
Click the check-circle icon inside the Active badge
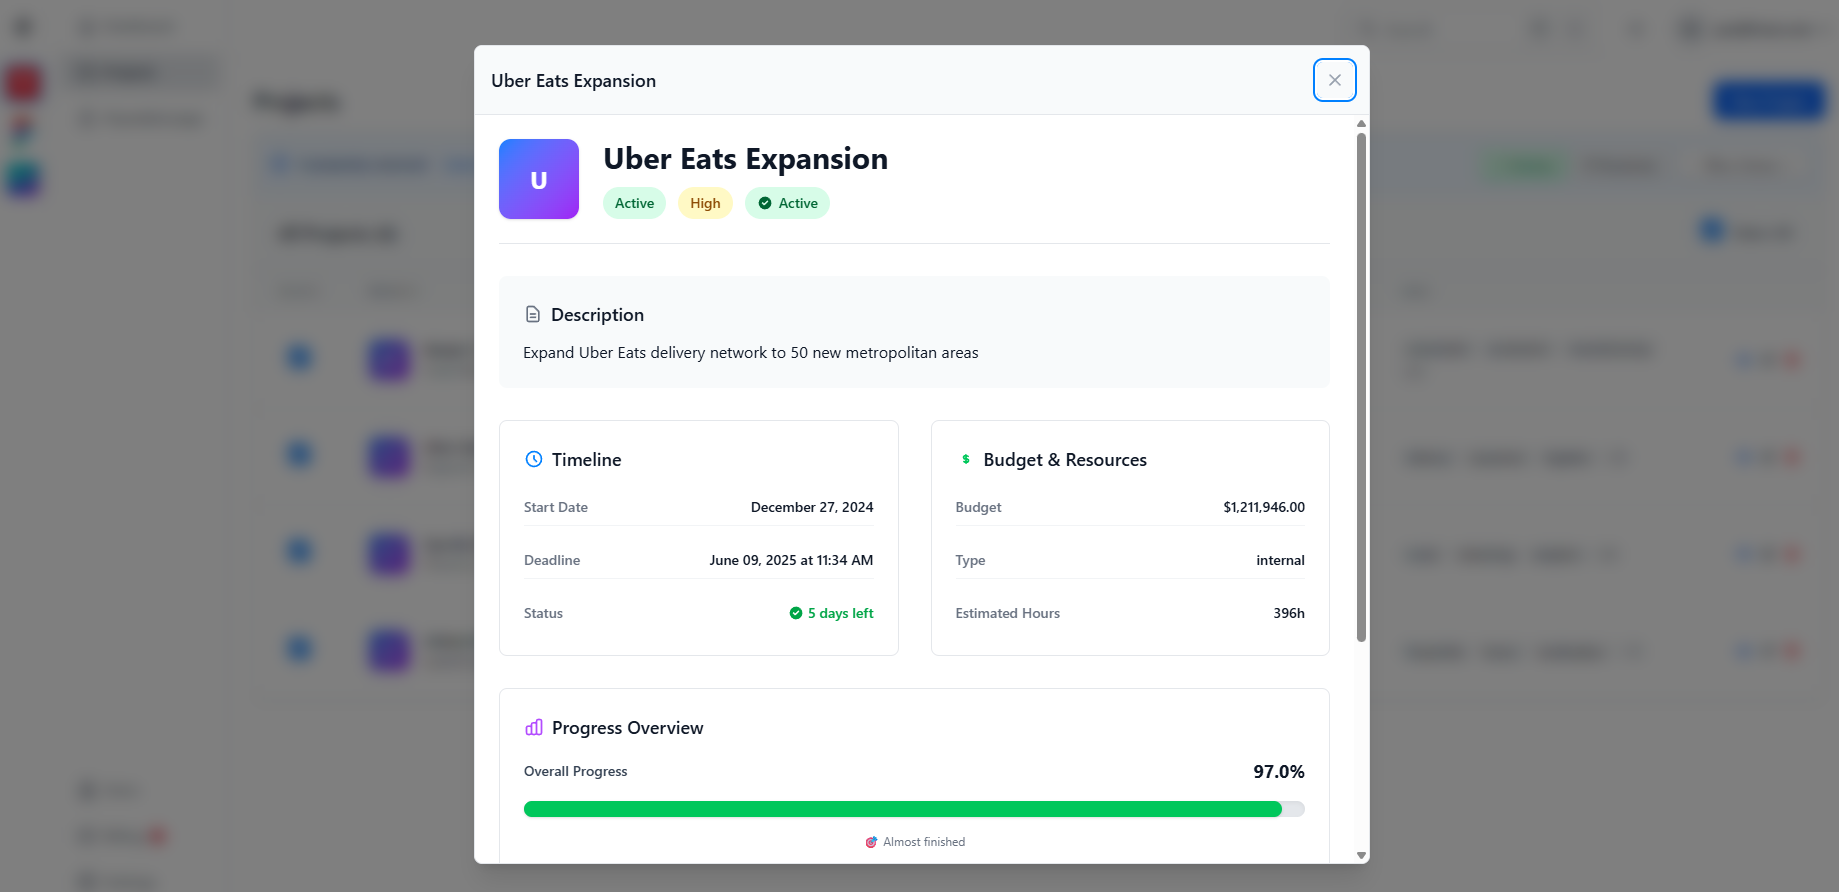point(765,203)
